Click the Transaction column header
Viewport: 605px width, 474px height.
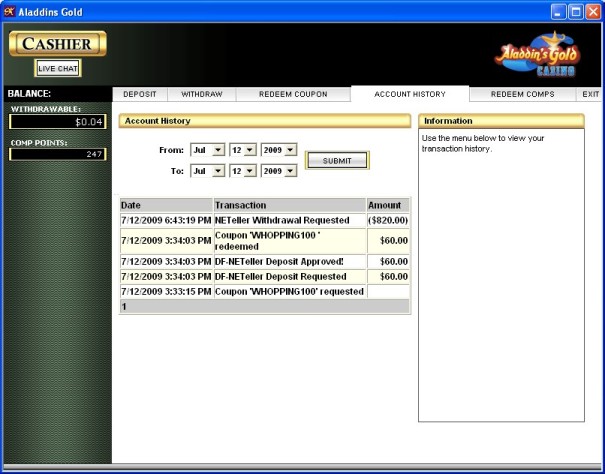pyautogui.click(x=290, y=205)
